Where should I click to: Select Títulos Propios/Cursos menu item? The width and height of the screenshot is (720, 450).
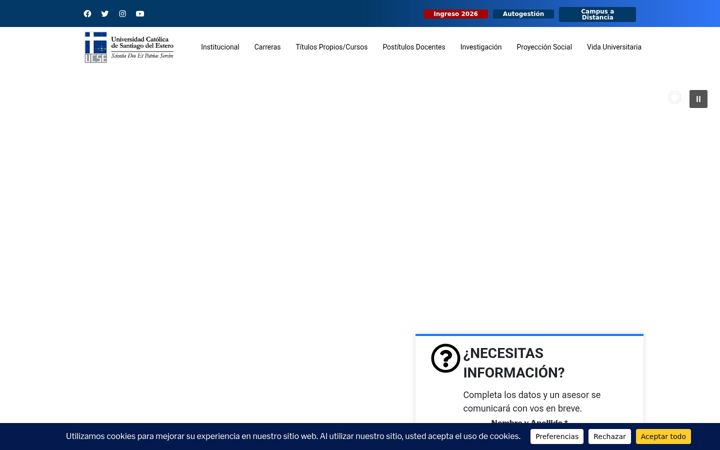[x=332, y=47]
